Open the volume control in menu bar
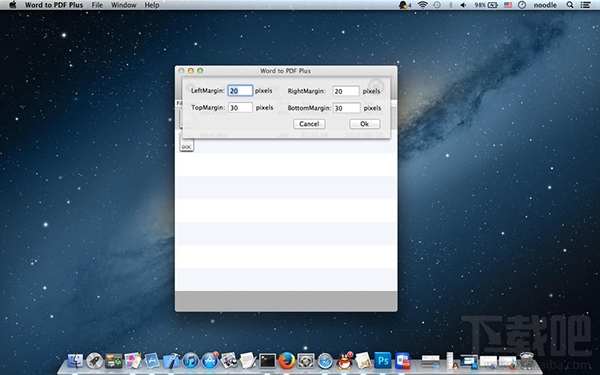Screen dimensions: 600x375 pos(463,5)
